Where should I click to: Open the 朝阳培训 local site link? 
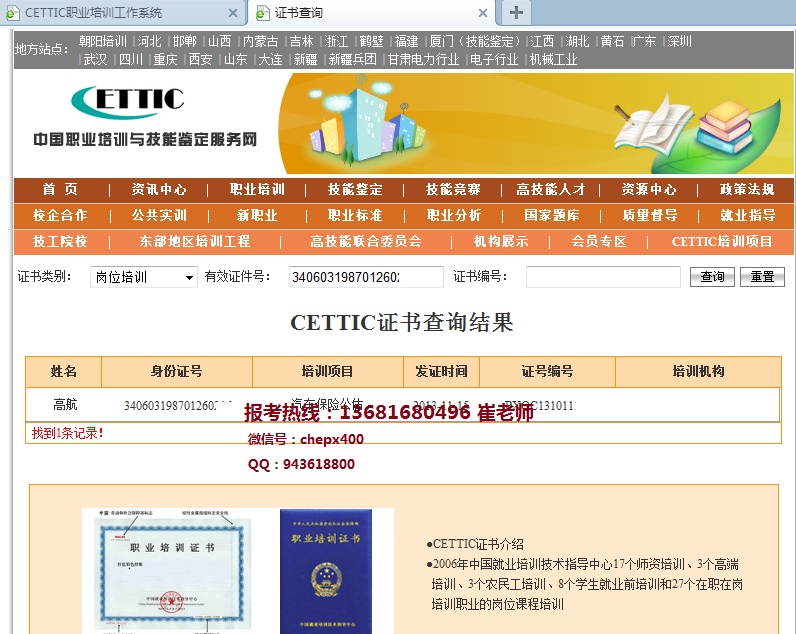[103, 42]
